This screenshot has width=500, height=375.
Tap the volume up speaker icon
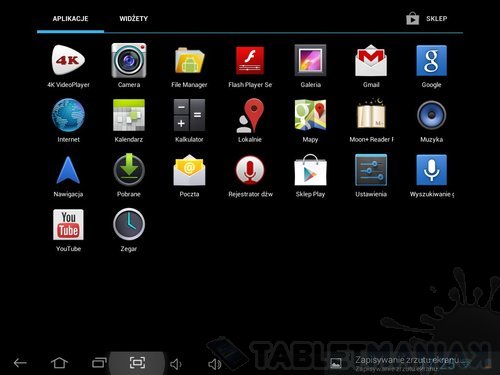[x=214, y=364]
